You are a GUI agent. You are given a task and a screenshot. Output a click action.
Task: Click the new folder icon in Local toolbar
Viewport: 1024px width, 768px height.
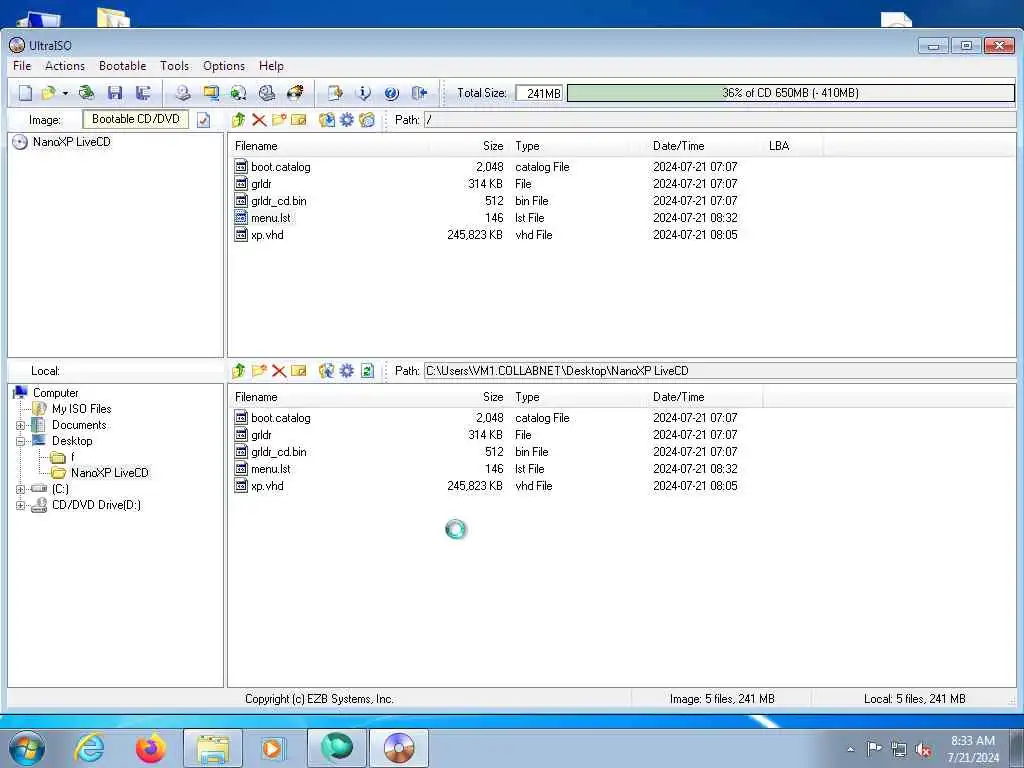click(x=259, y=371)
